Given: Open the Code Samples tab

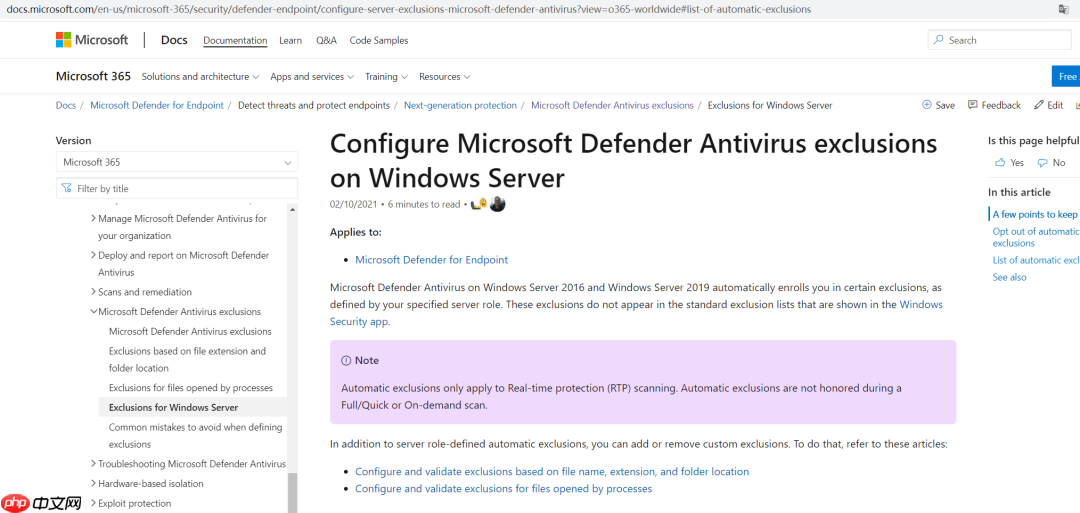Looking at the screenshot, I should point(379,40).
